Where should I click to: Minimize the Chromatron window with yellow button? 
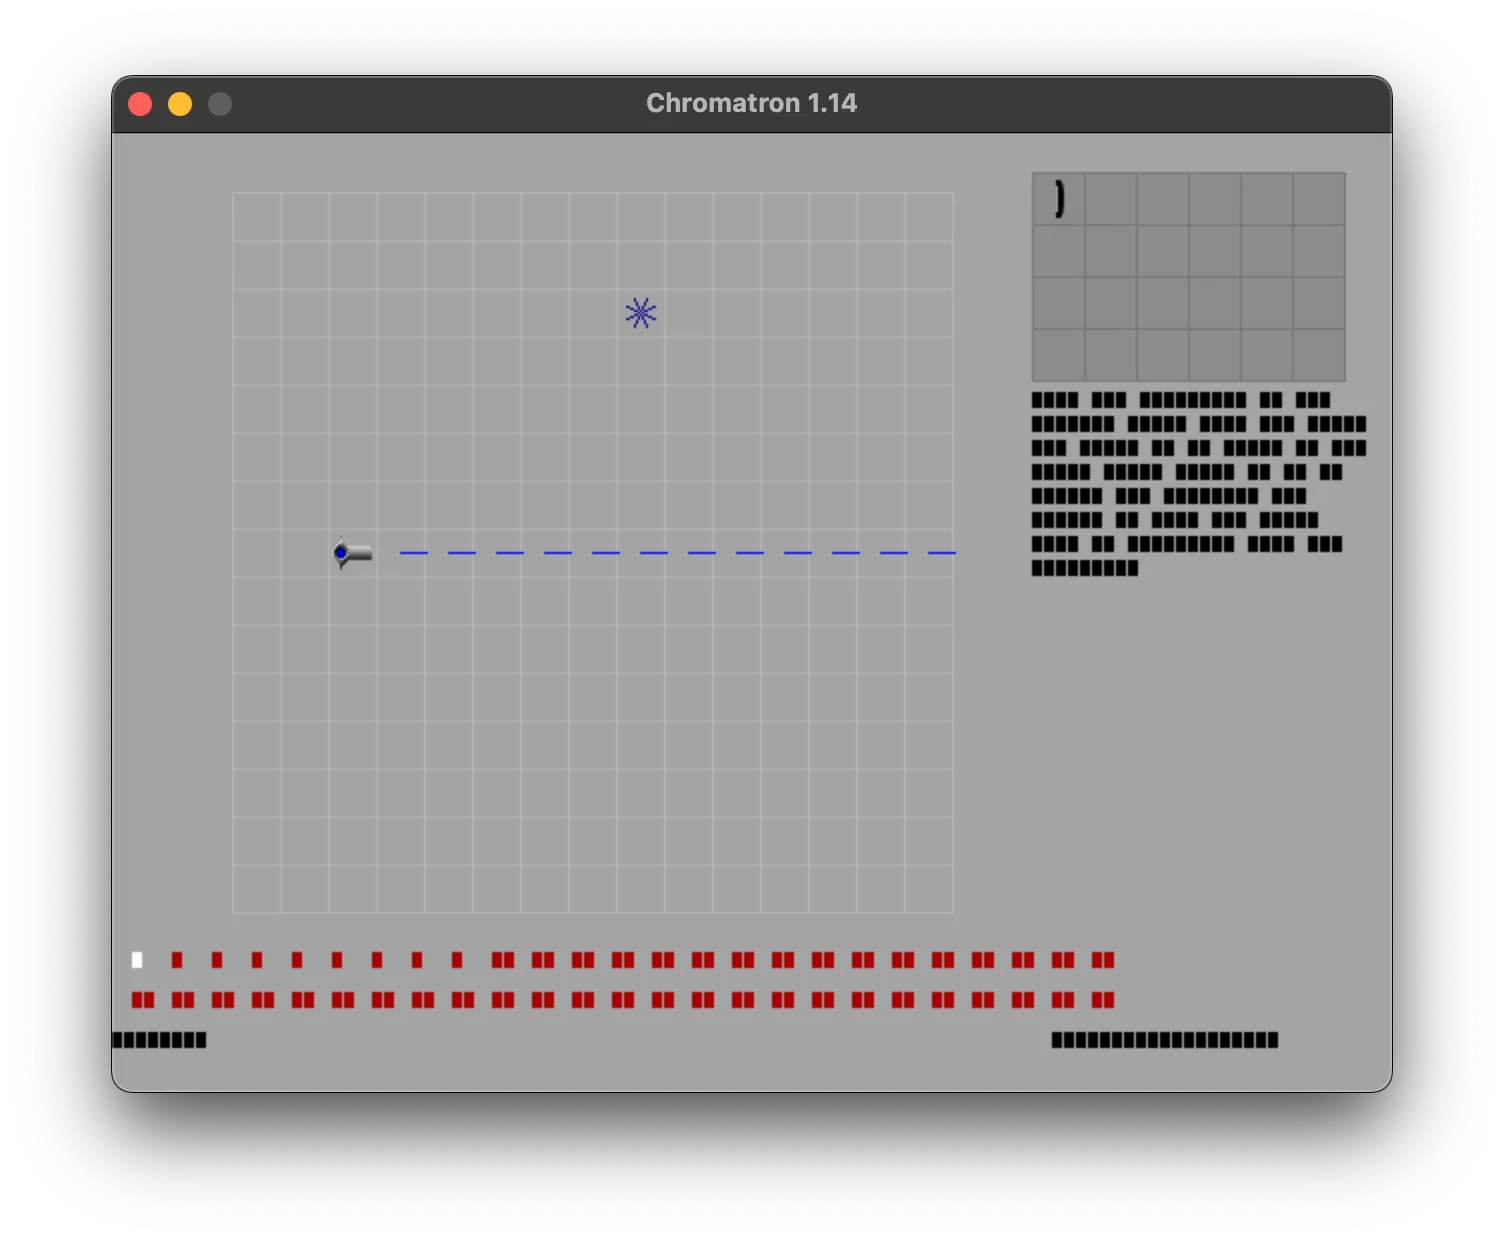coord(180,104)
